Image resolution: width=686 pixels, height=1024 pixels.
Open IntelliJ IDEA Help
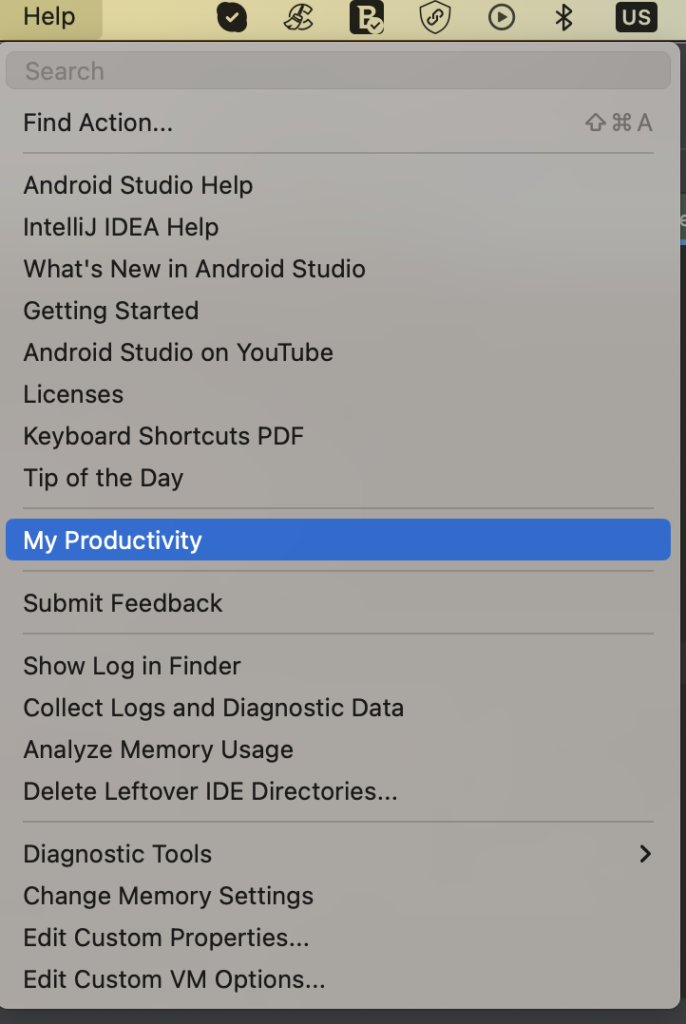coord(120,227)
